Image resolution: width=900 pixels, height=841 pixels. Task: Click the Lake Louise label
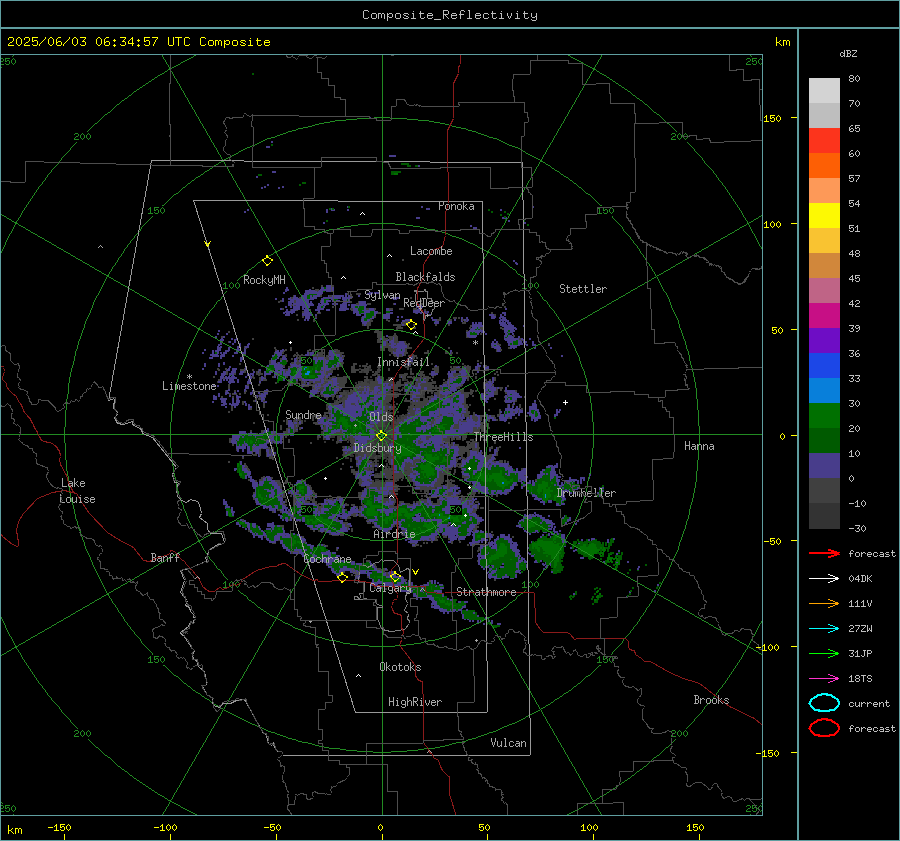[x=77, y=491]
